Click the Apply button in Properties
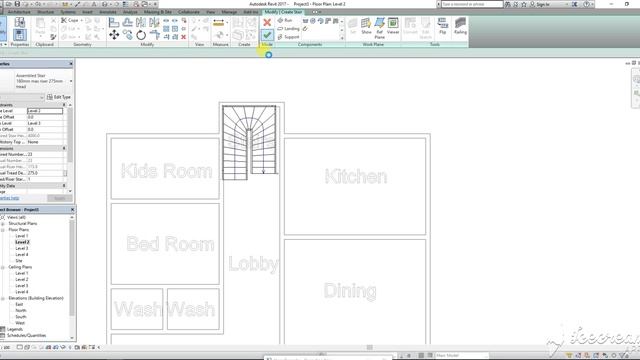This screenshot has width=640, height=360. [60, 198]
